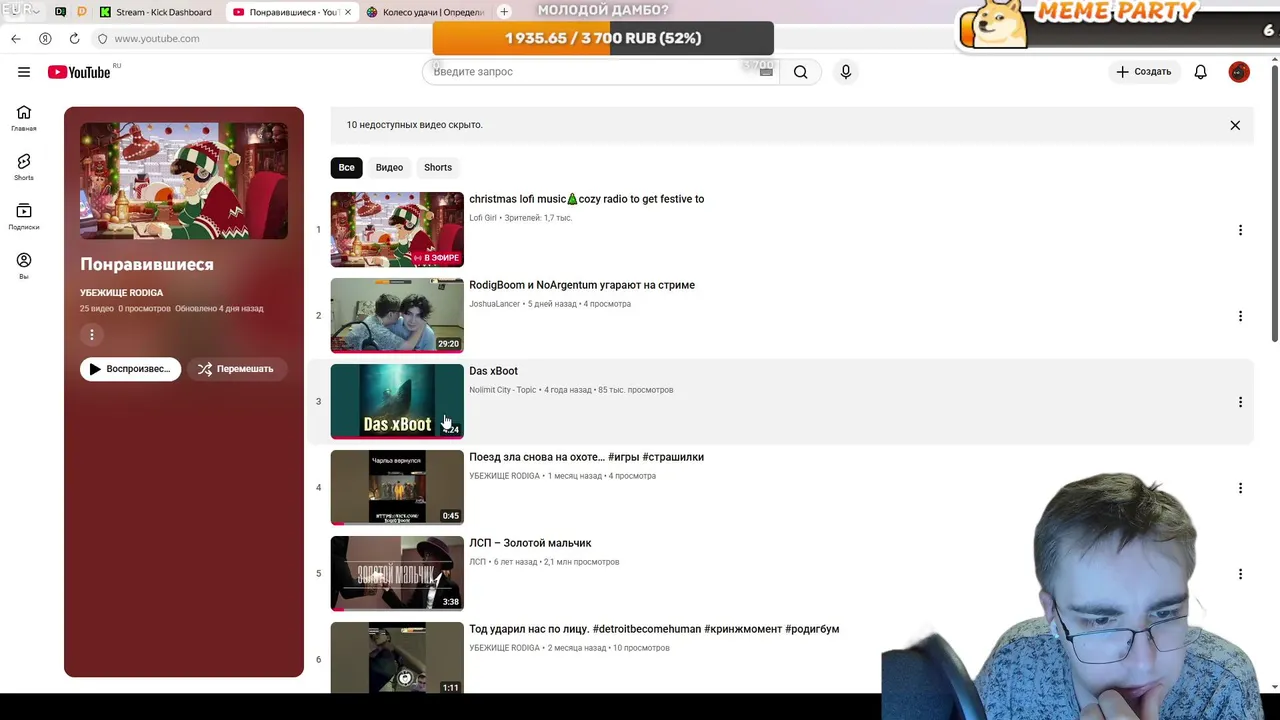Open options menu for ЛСП Золотой мальчик
This screenshot has width=1280, height=720.
pos(1240,574)
